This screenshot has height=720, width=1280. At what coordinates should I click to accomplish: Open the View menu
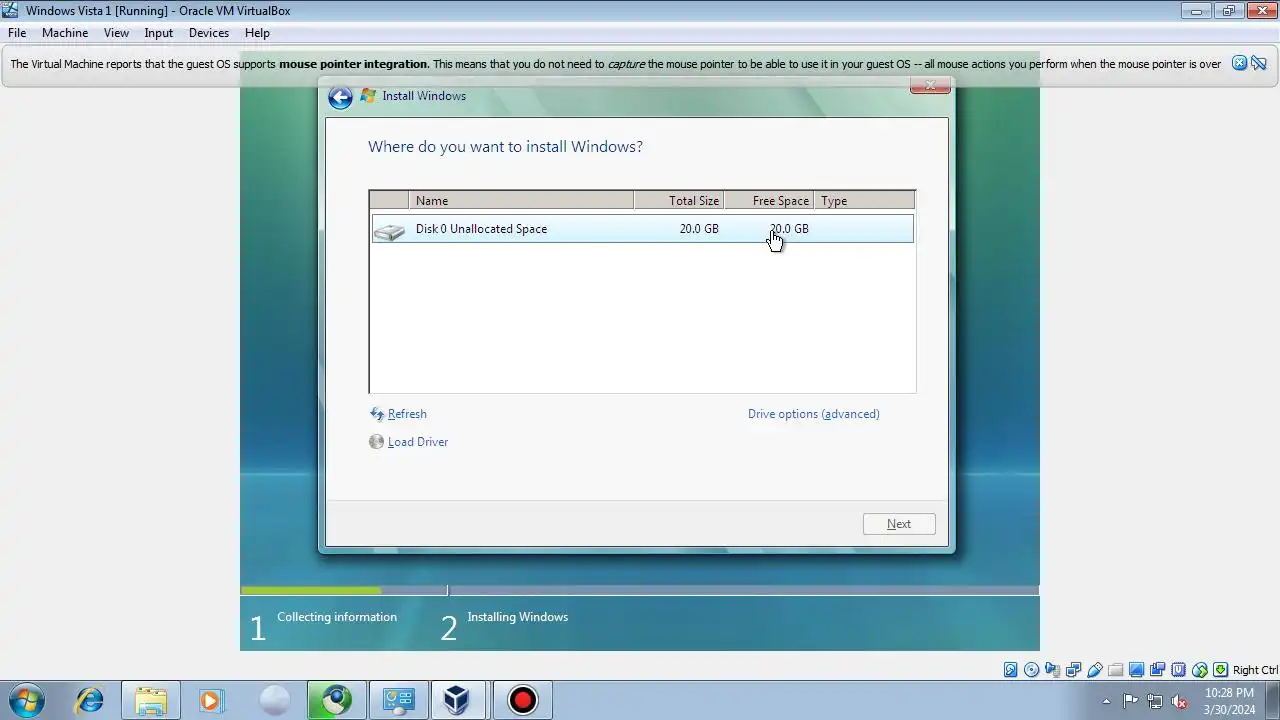[x=116, y=33]
